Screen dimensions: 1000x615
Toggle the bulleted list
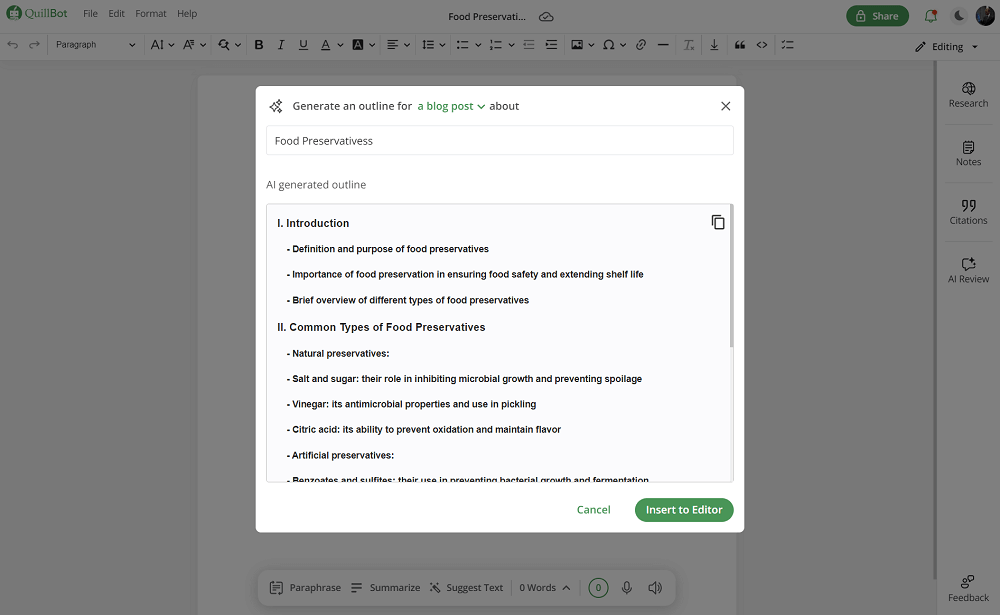(462, 45)
